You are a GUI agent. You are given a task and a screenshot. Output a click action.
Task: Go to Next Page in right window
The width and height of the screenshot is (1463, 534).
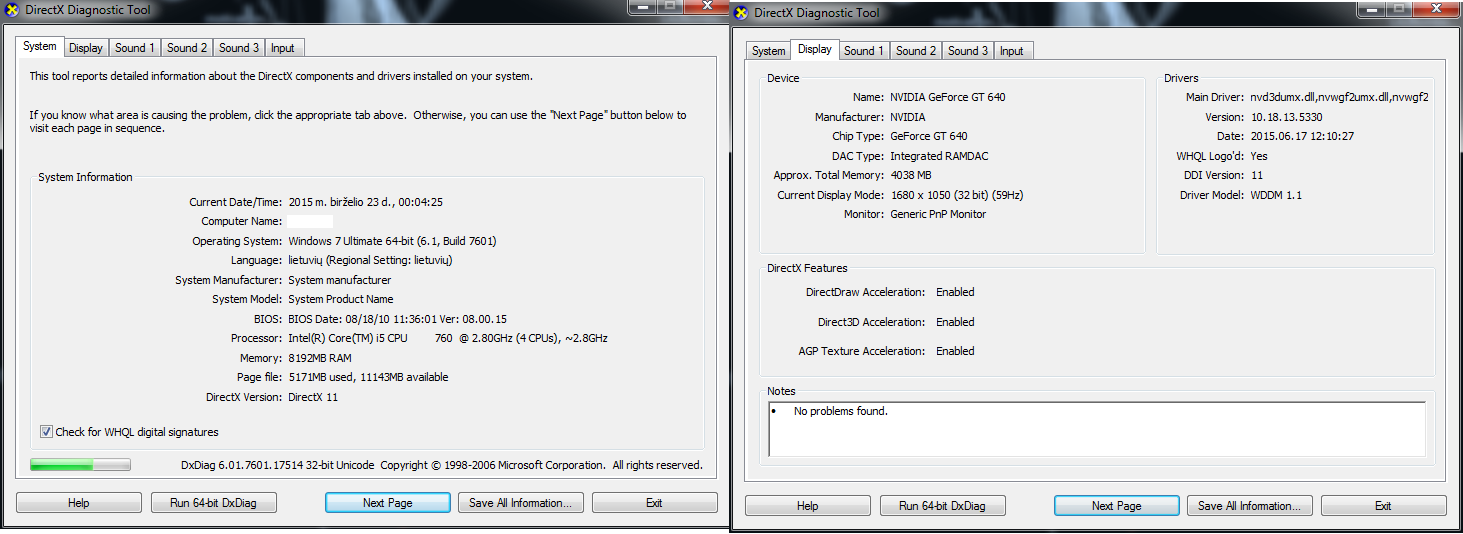[x=1117, y=506]
